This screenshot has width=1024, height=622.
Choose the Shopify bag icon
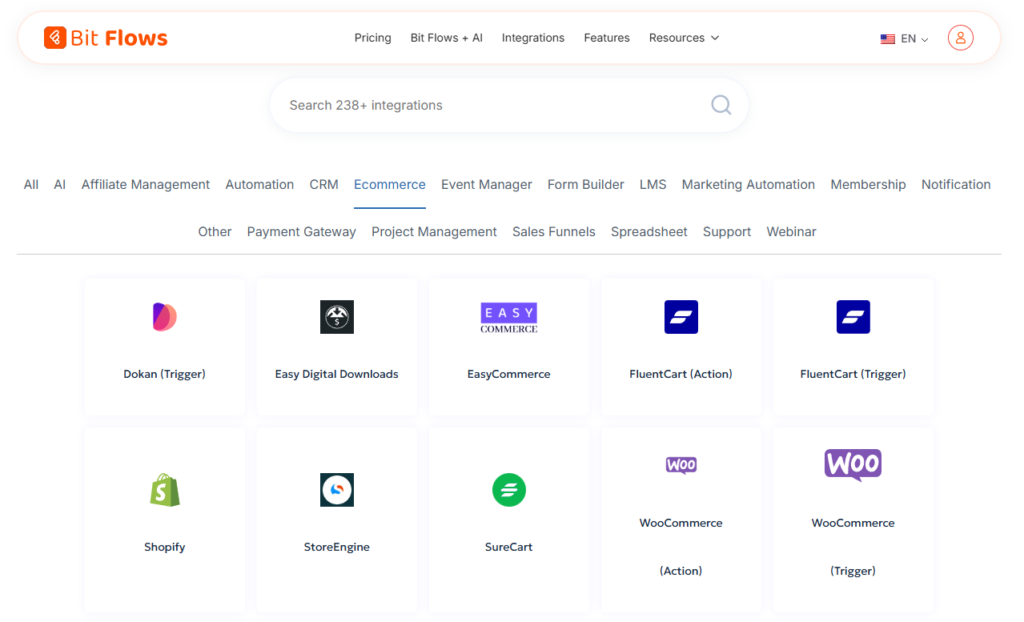click(x=164, y=490)
